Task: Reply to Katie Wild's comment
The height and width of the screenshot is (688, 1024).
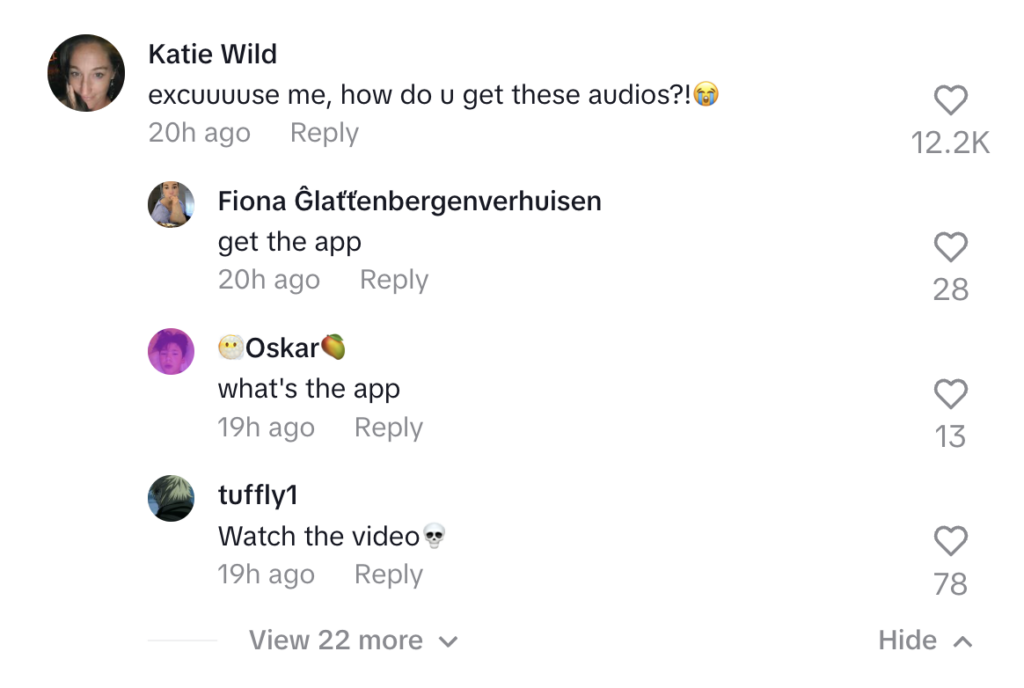Action: coord(324,133)
